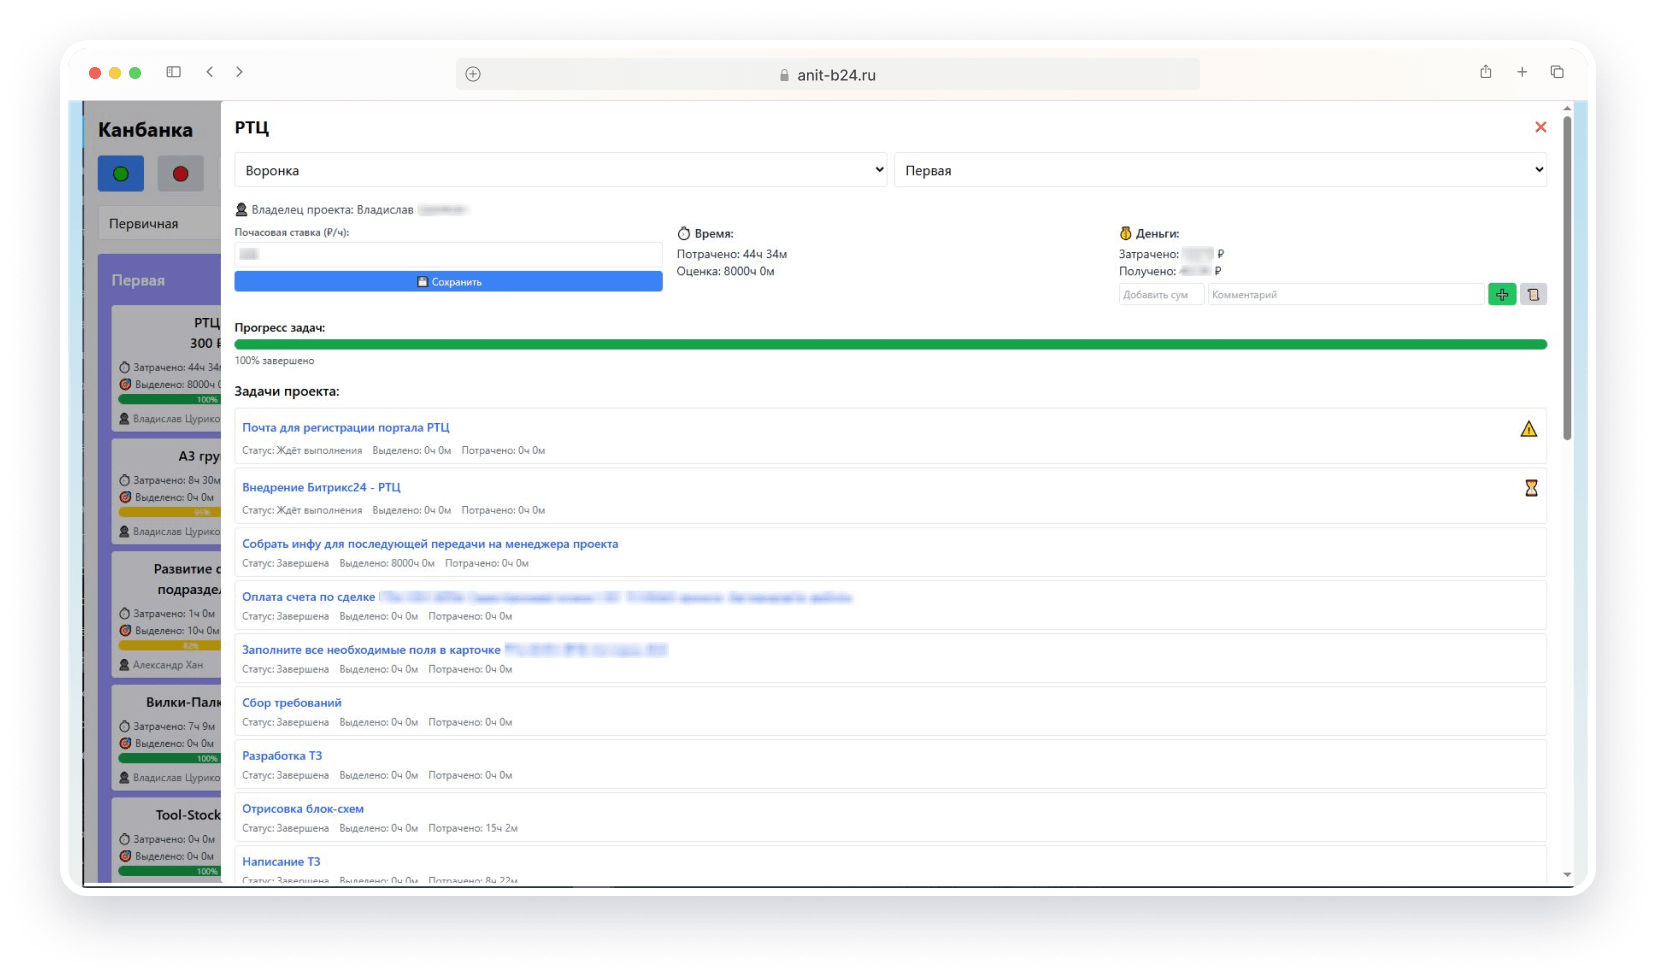The width and height of the screenshot is (1656, 976).
Task: Open the Сбор требований task
Action: [292, 703]
